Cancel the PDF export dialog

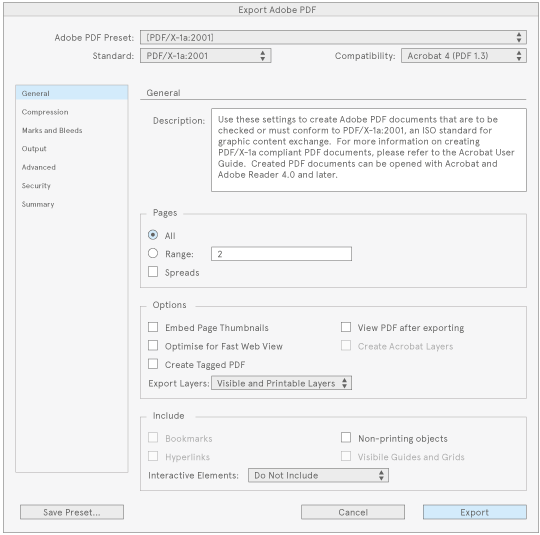tap(353, 512)
